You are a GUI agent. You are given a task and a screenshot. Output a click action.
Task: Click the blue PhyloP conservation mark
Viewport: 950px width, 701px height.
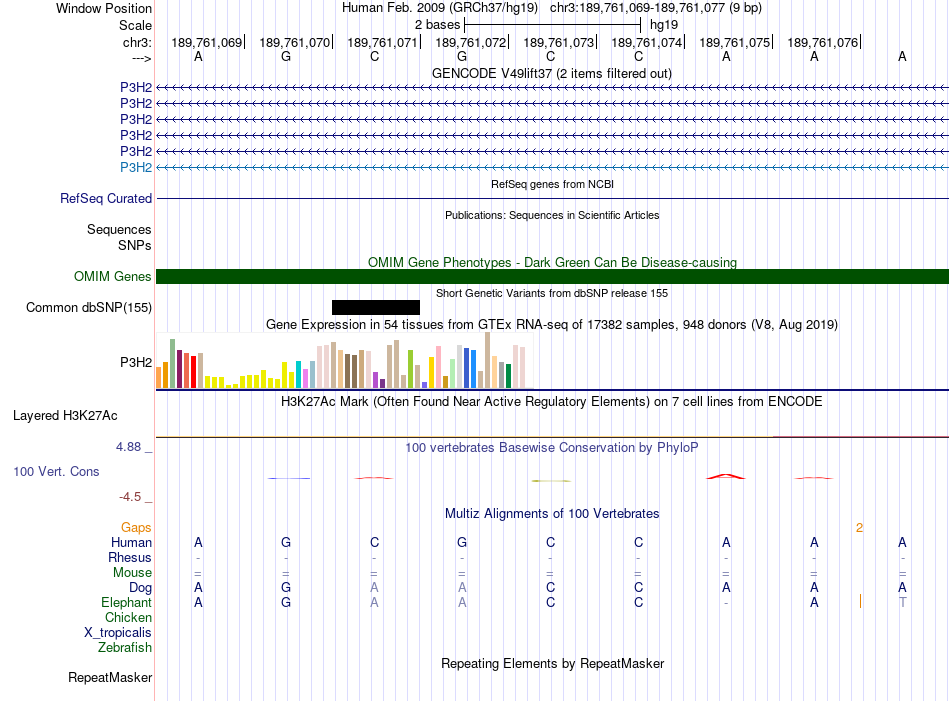289,478
